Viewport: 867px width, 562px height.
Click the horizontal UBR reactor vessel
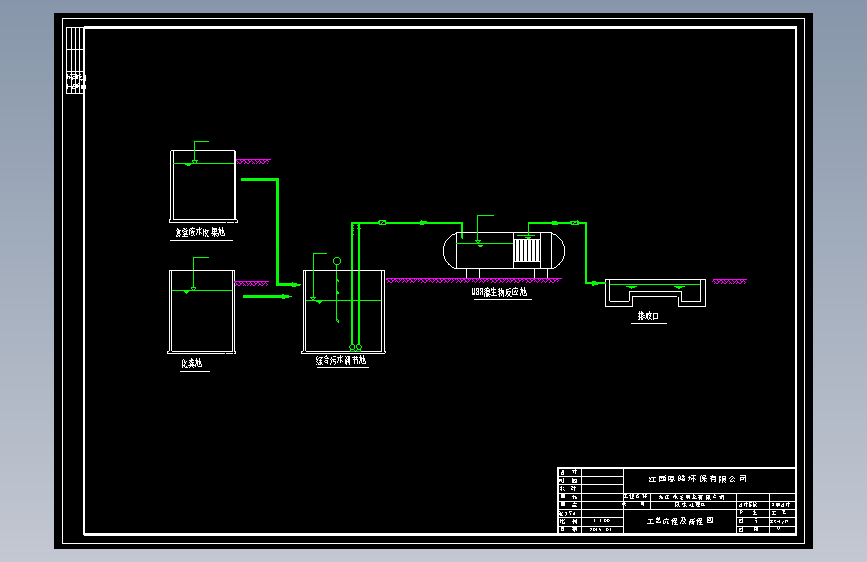pos(504,251)
